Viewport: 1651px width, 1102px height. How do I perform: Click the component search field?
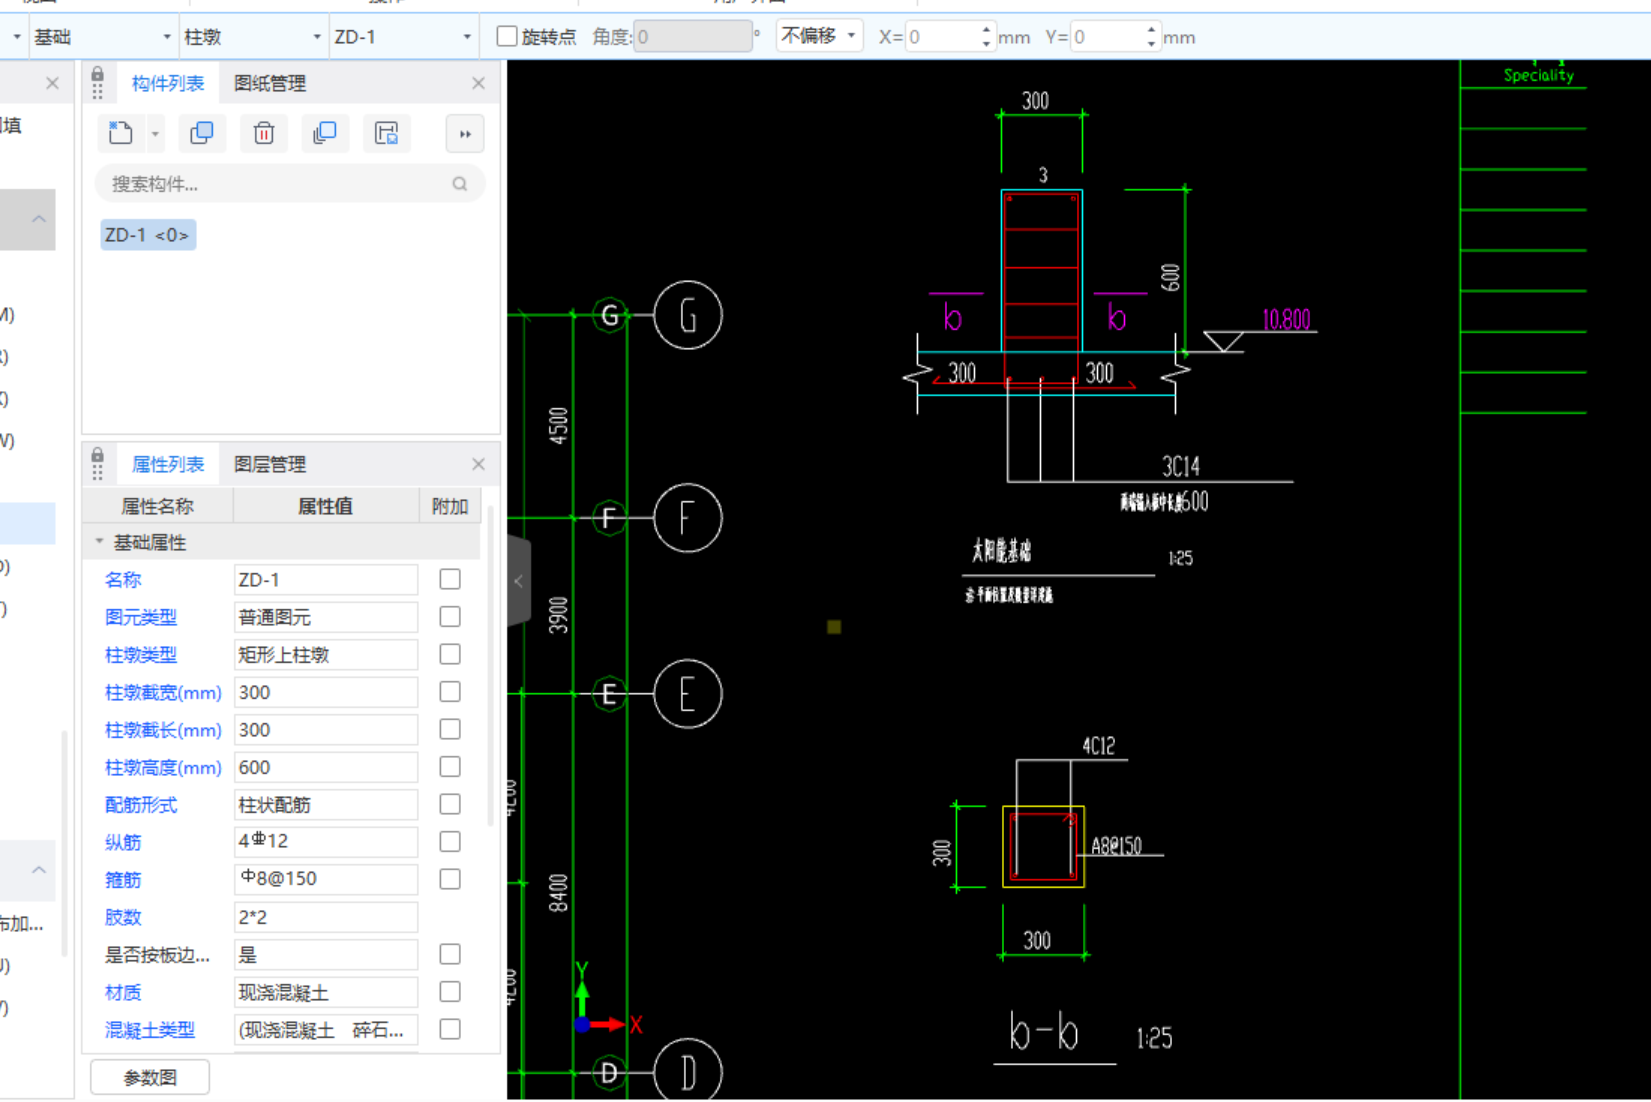pyautogui.click(x=290, y=184)
